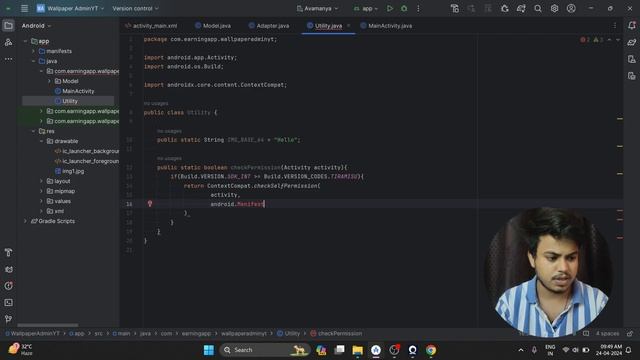The image size is (640, 360).
Task: Start debugging the app with the bug icon
Action: tap(404, 9)
